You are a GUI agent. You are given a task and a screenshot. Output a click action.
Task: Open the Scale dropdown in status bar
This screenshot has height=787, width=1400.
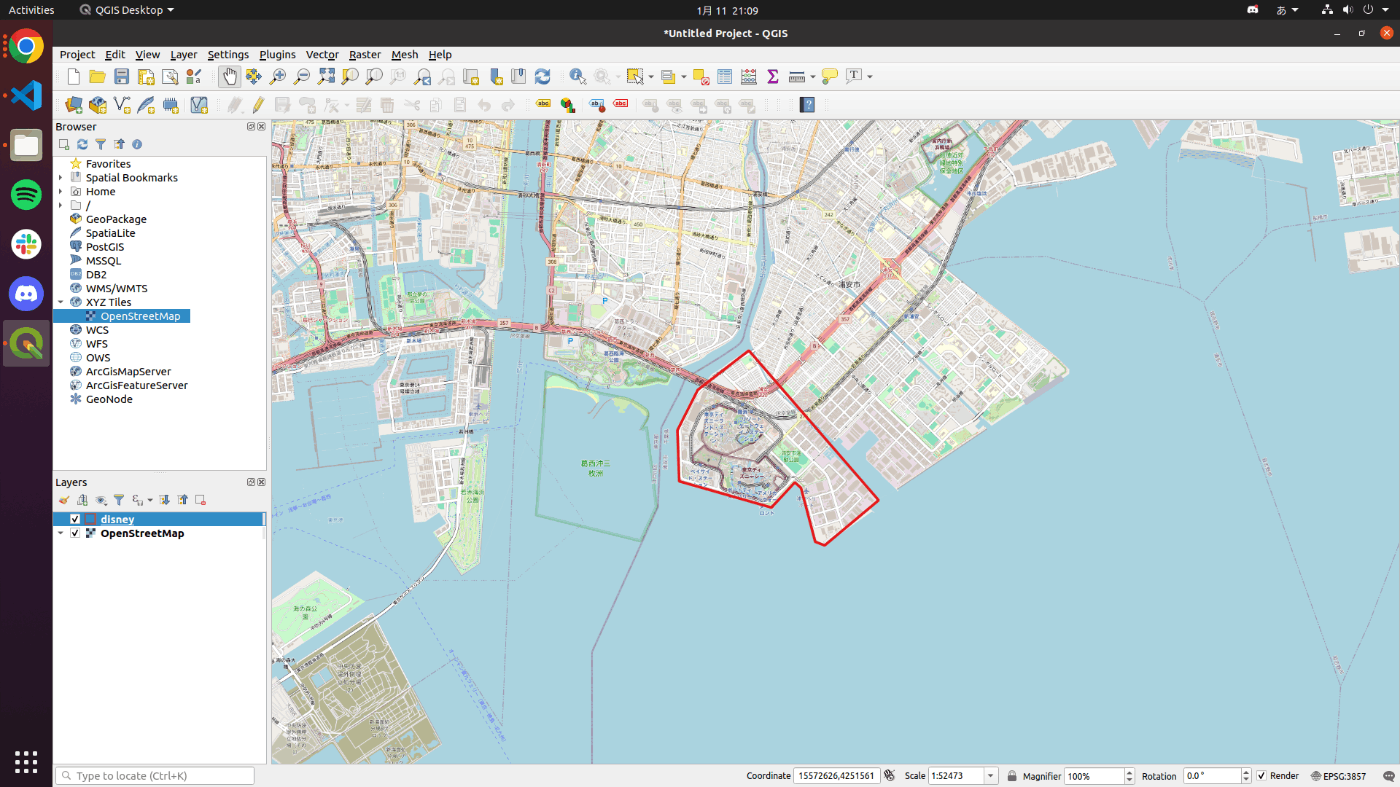pyautogui.click(x=990, y=776)
